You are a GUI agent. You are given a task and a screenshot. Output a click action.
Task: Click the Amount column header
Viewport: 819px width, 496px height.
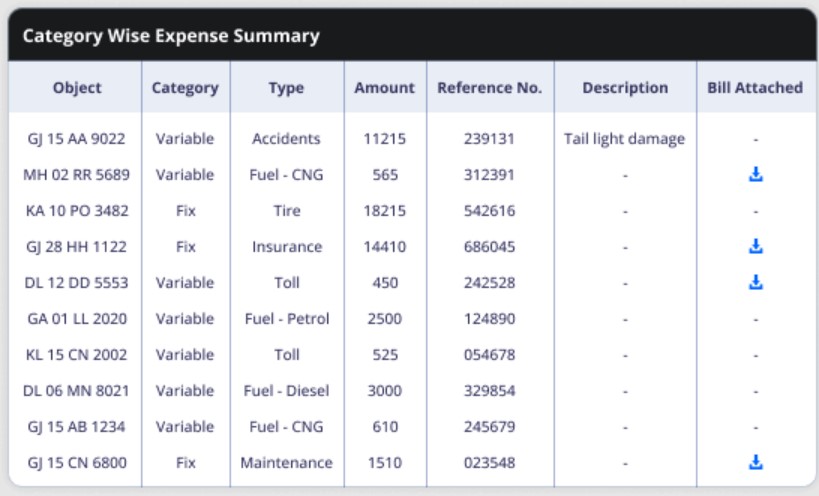click(x=384, y=88)
